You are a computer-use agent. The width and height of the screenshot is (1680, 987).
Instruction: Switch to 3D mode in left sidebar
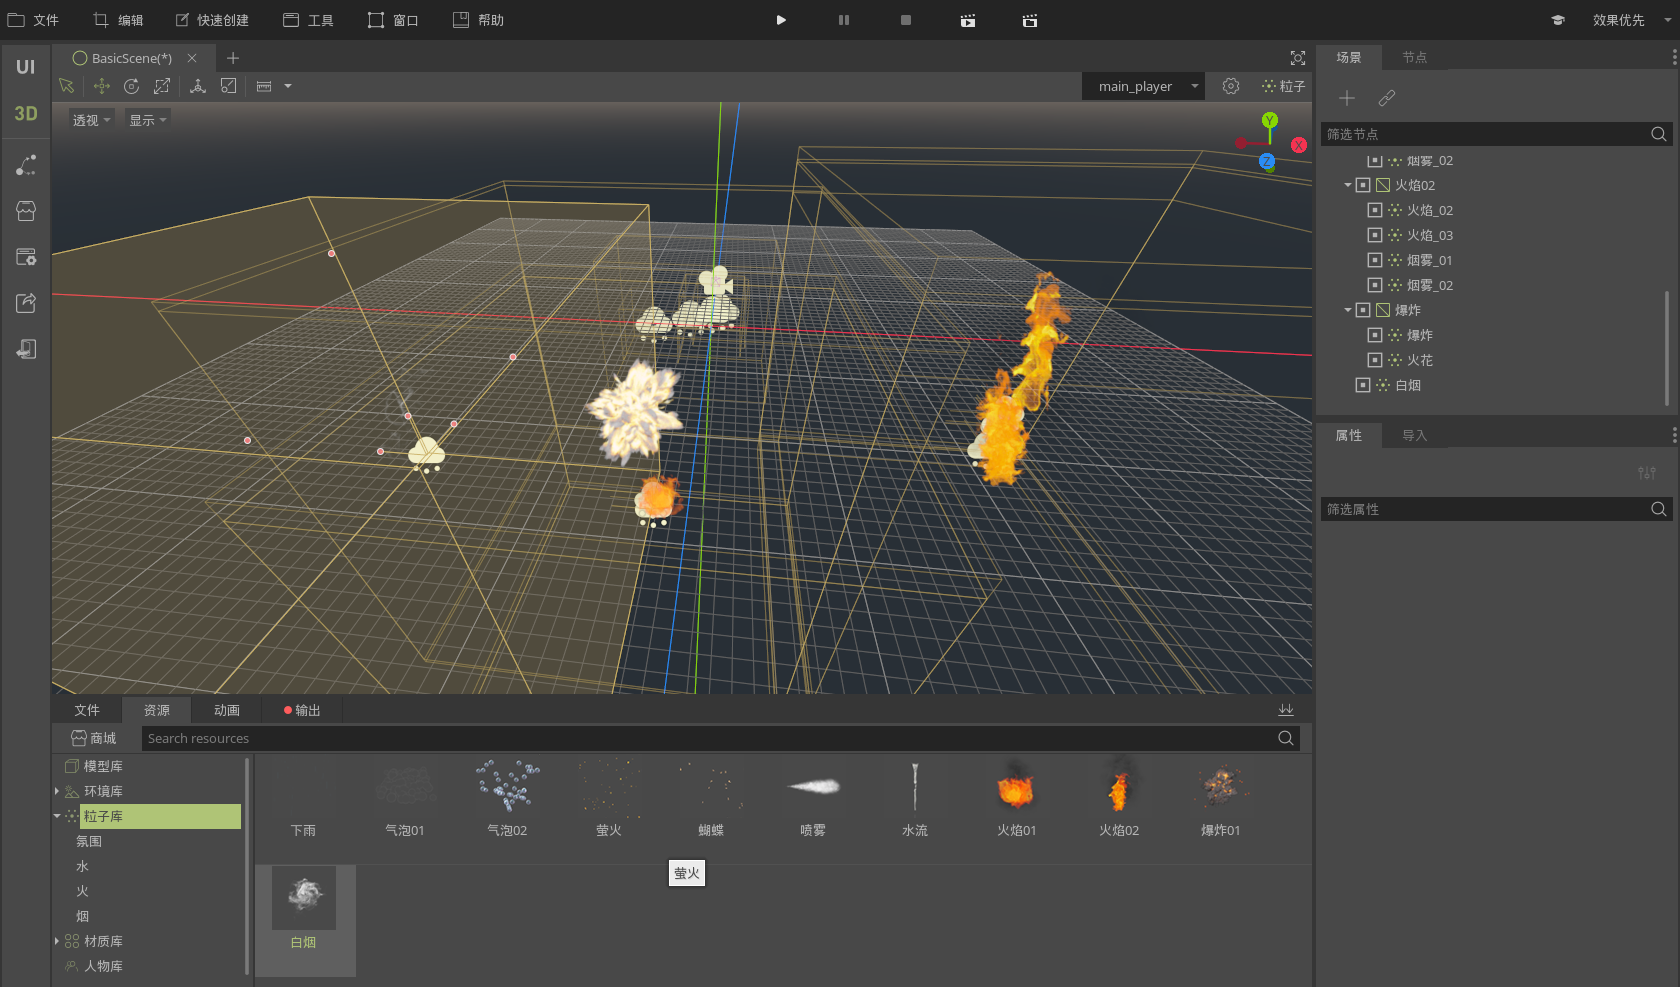coord(25,113)
